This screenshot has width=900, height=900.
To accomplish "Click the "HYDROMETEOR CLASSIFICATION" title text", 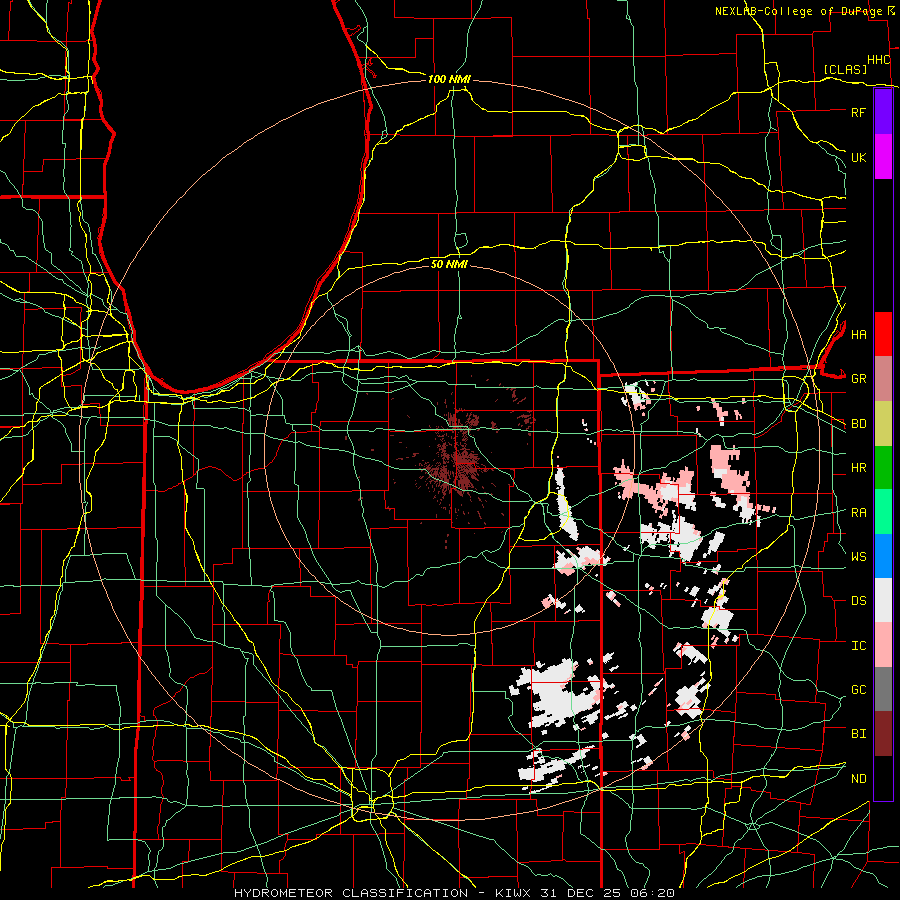I will [351, 893].
